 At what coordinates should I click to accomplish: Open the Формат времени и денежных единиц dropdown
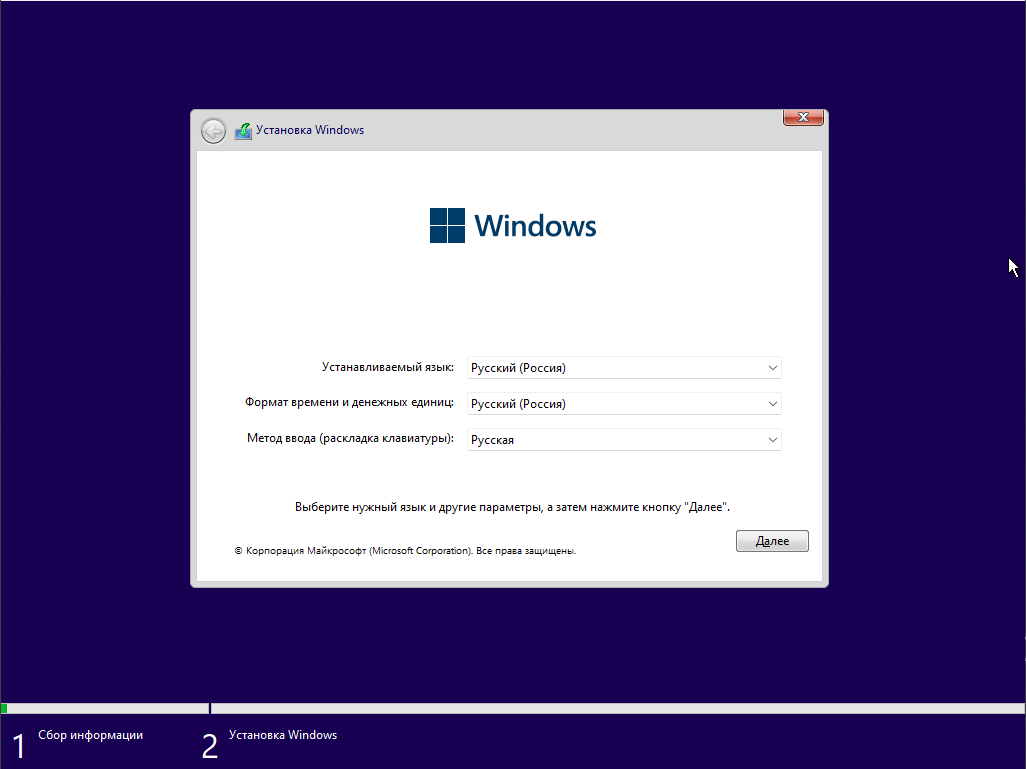pyautogui.click(x=624, y=404)
